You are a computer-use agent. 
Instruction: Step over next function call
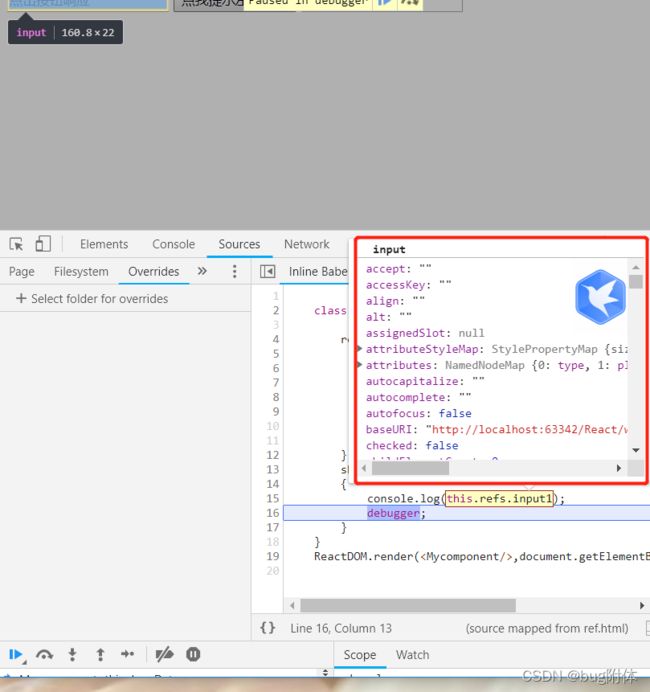(44, 654)
